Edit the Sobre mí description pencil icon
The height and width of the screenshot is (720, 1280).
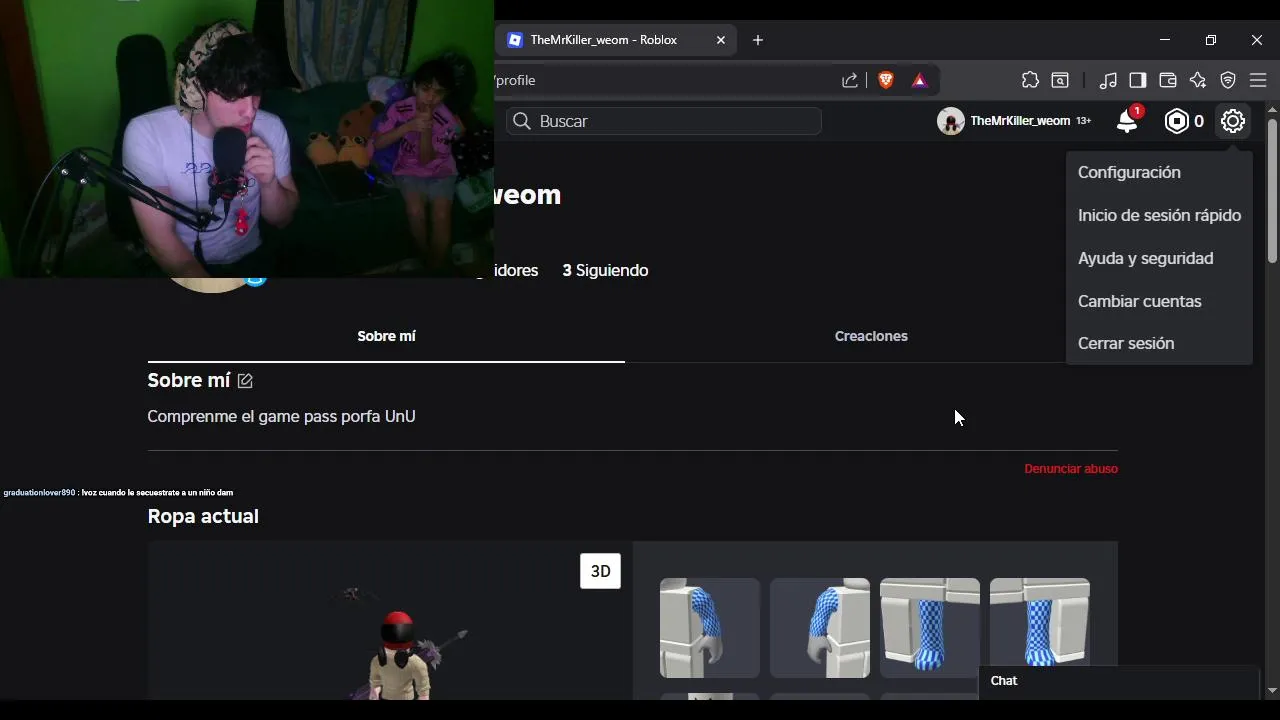click(x=245, y=380)
